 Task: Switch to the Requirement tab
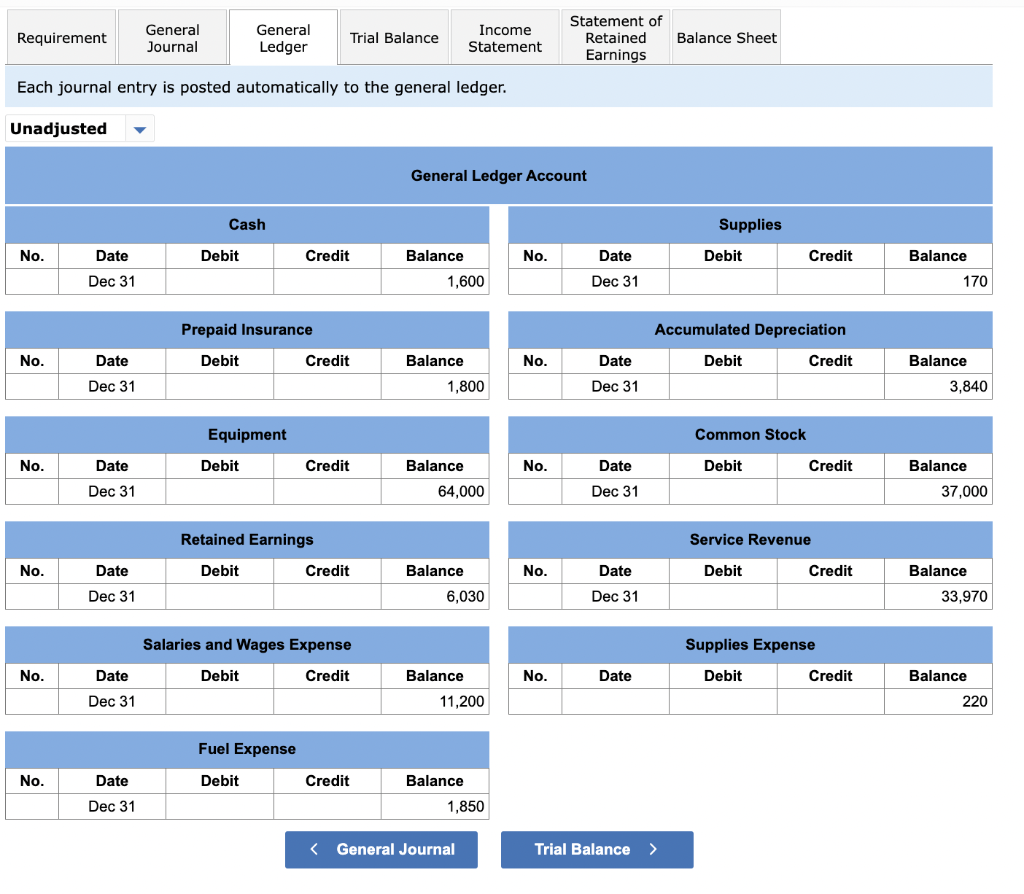coord(61,37)
